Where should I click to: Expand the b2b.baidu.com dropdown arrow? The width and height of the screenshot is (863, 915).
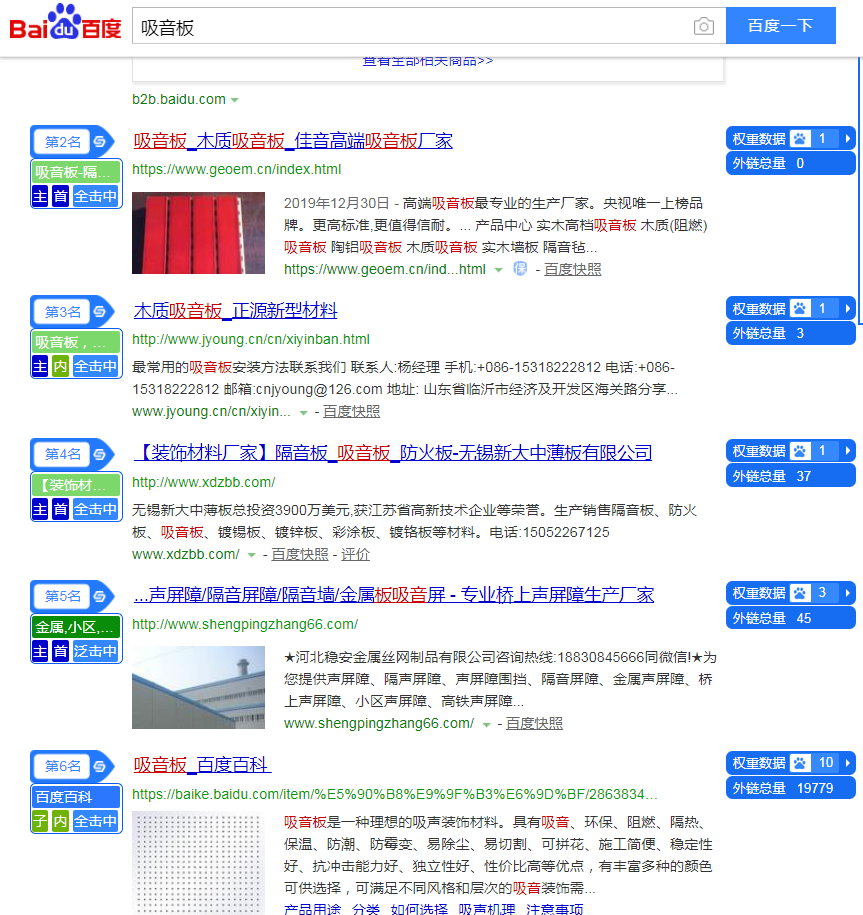tap(235, 100)
